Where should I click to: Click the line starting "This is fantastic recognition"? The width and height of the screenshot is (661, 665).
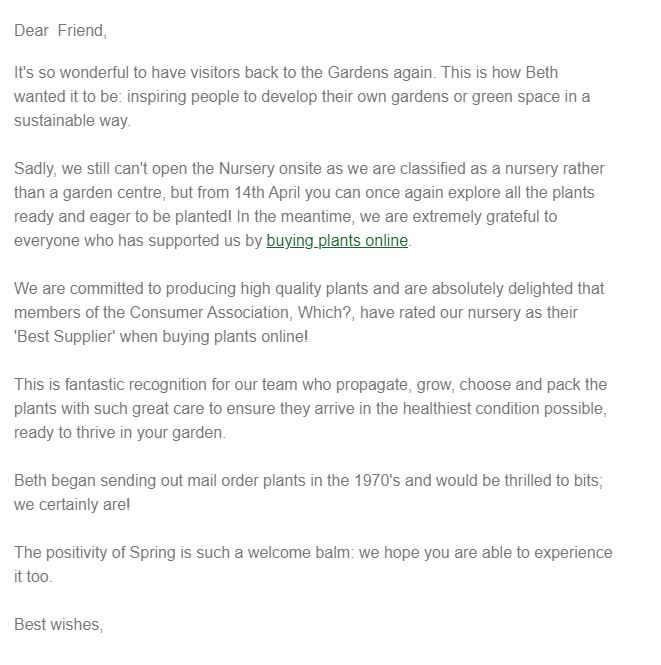click(310, 385)
